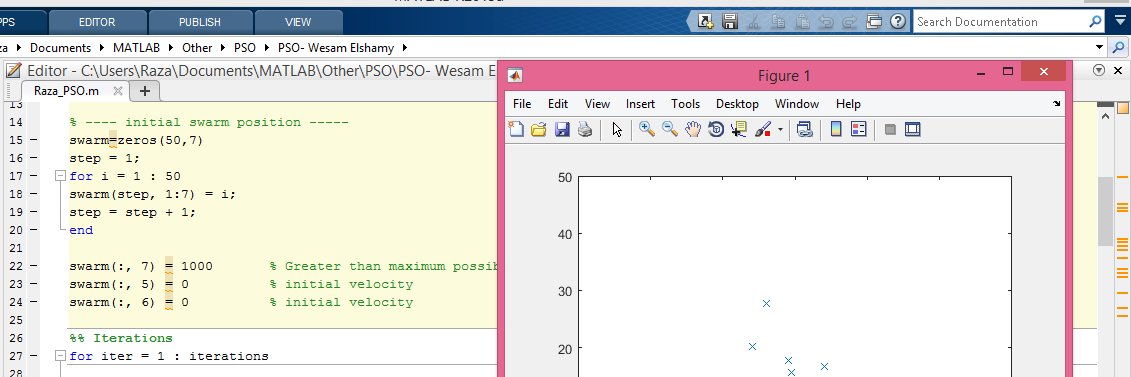
Task: Open file icon in Figure 1 toolbar
Action: (539, 130)
